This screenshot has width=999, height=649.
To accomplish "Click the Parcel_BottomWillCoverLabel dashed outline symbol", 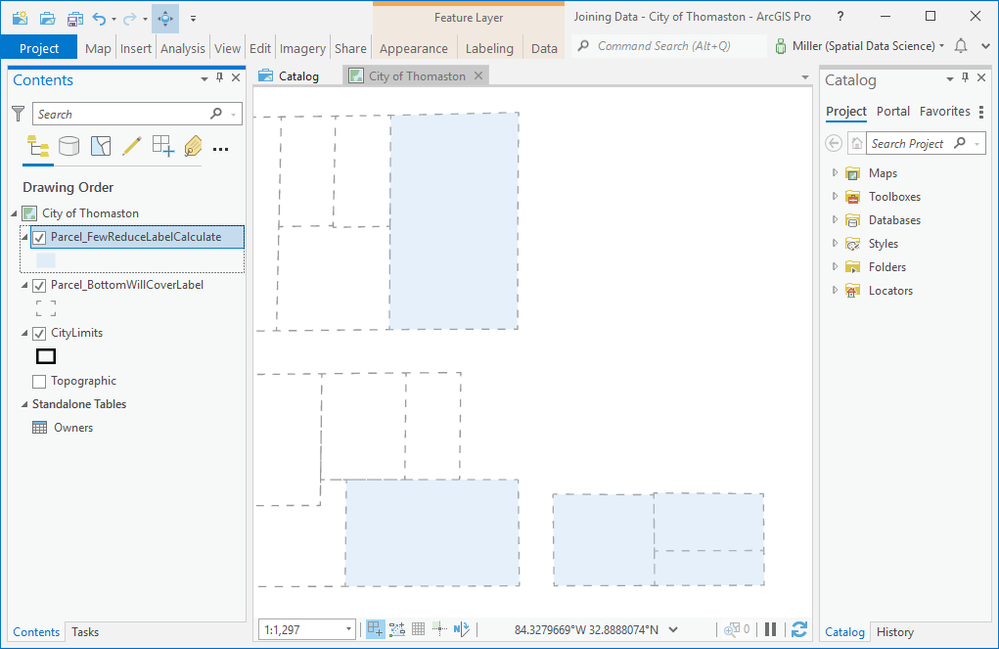I will pos(46,308).
